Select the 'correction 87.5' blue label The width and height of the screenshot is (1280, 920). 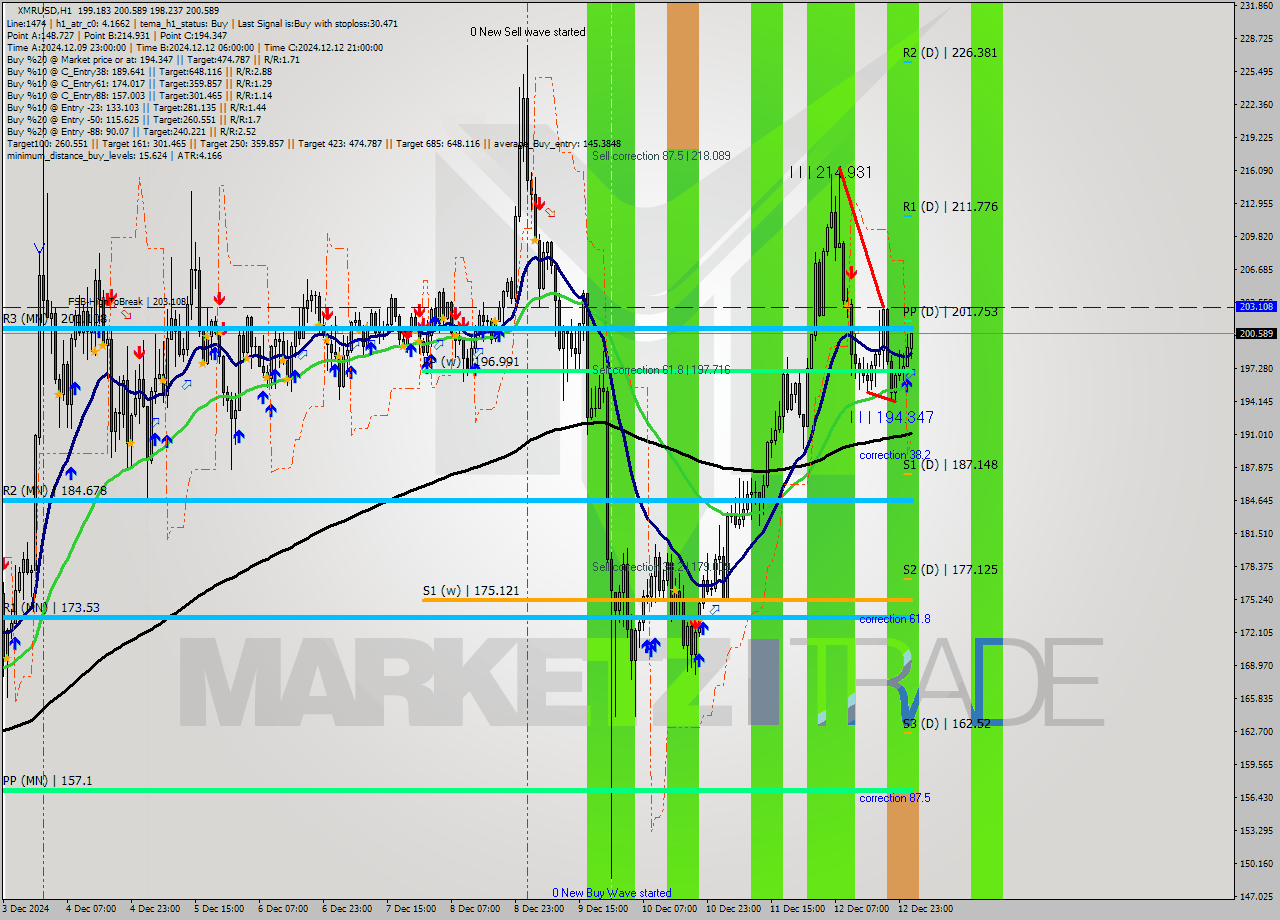pyautogui.click(x=895, y=798)
